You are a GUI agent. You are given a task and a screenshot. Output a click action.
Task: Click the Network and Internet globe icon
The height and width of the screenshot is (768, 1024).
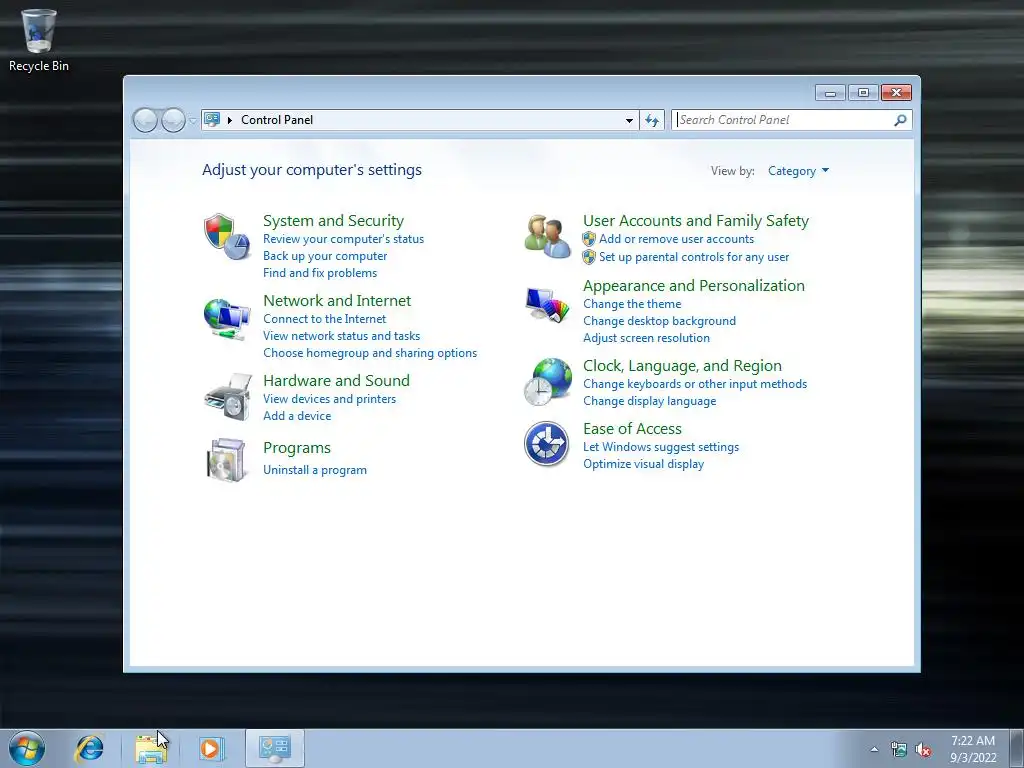pos(227,319)
